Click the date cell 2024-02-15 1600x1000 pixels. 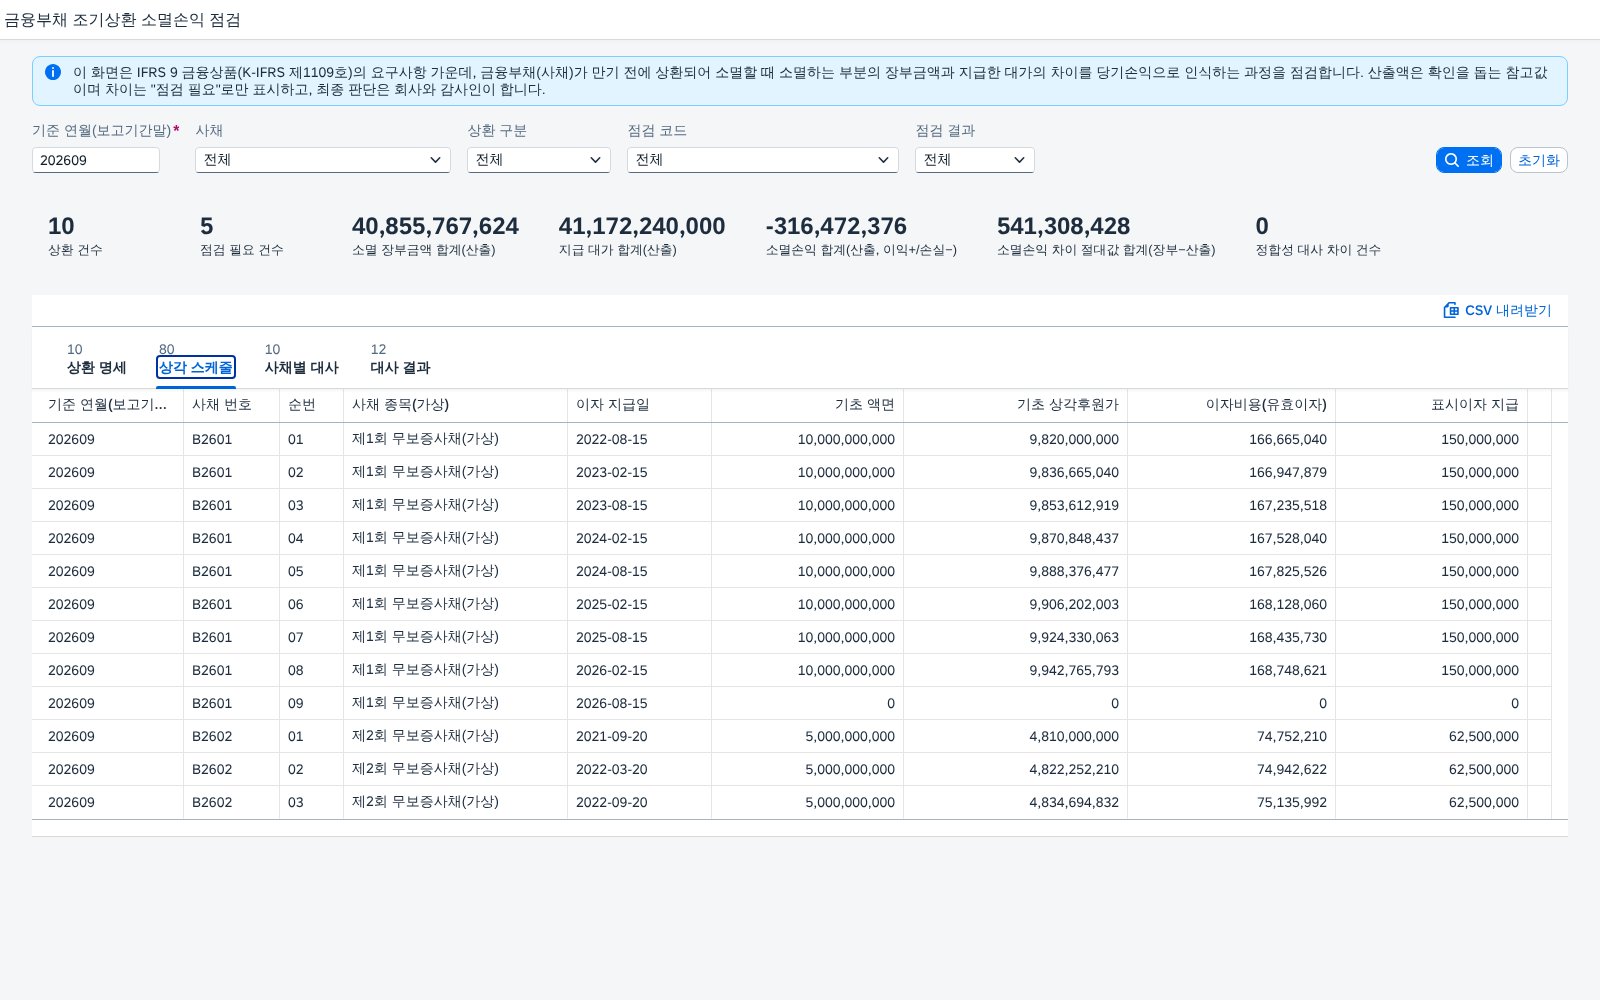pos(611,538)
